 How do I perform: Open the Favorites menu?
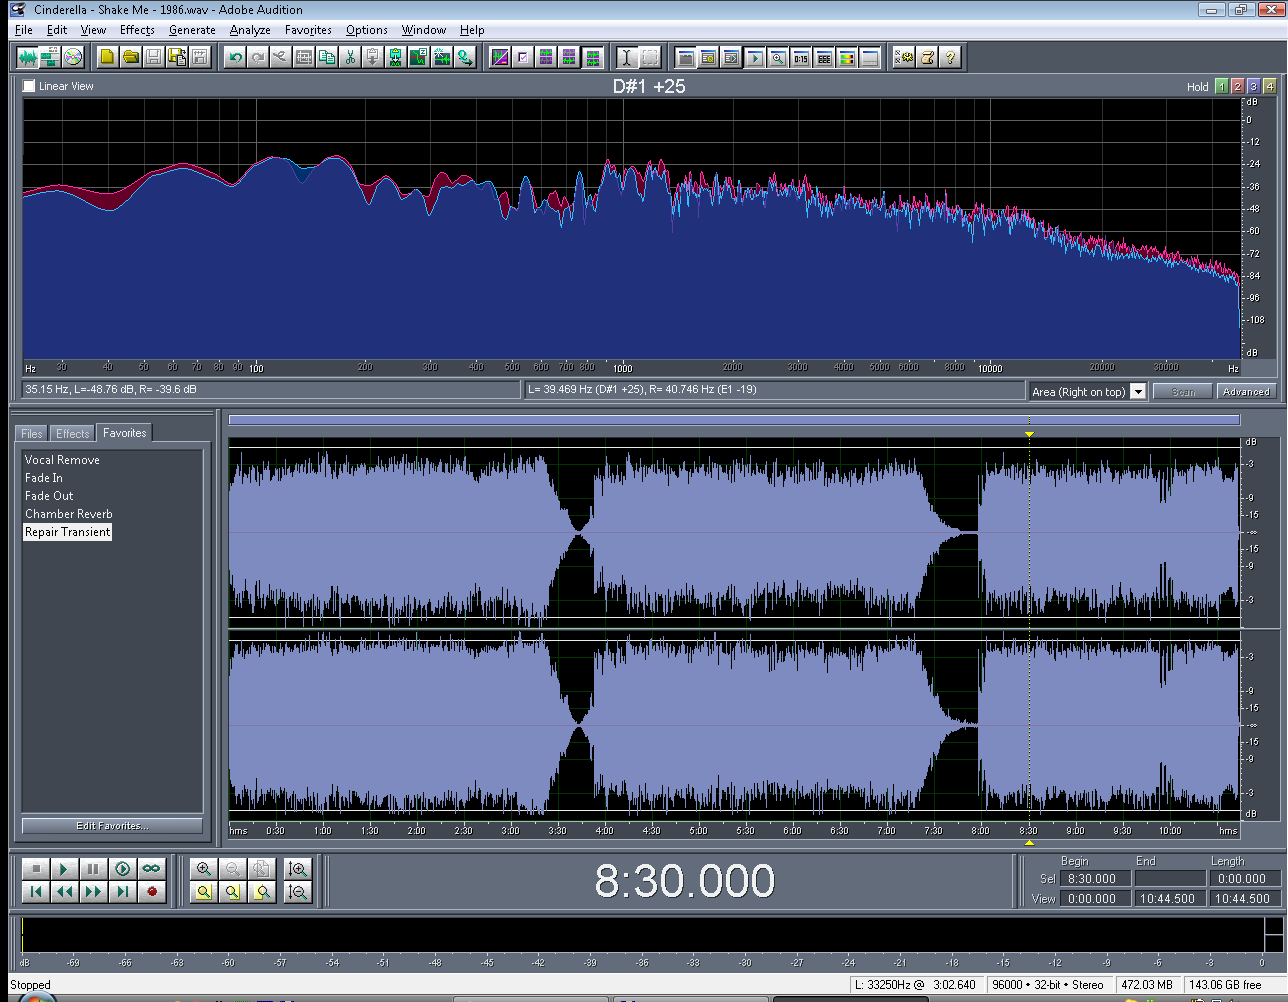coord(308,30)
